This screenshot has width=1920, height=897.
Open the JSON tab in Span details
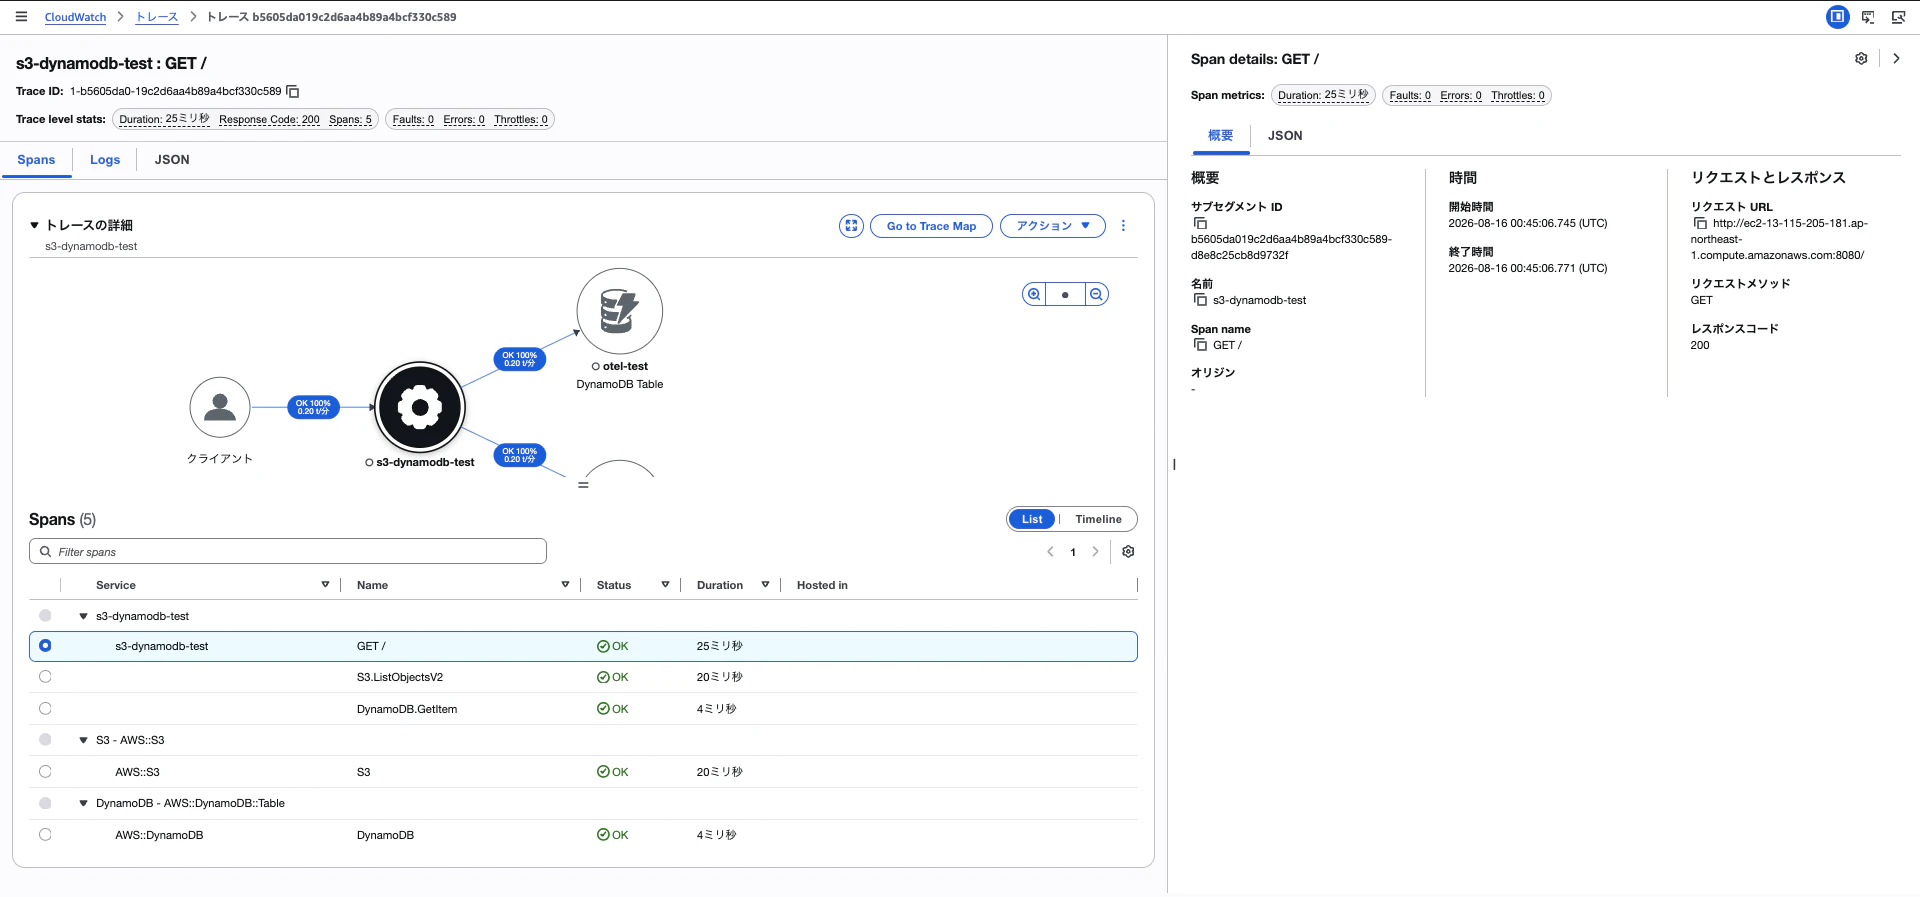pyautogui.click(x=1285, y=136)
